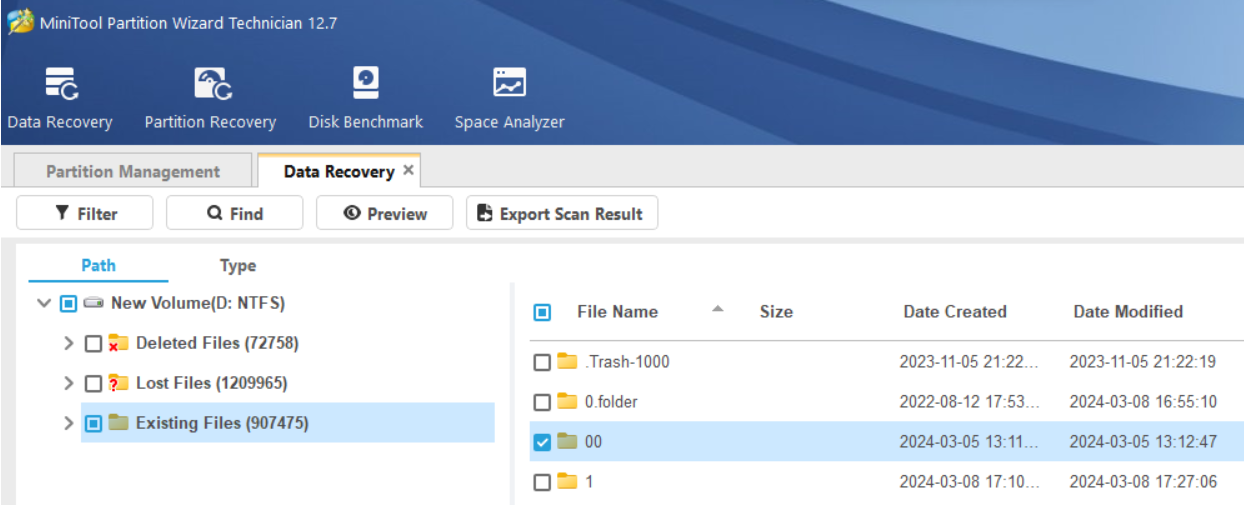Switch to Partition Management tab
The width and height of the screenshot is (1244, 505).
pos(133,171)
